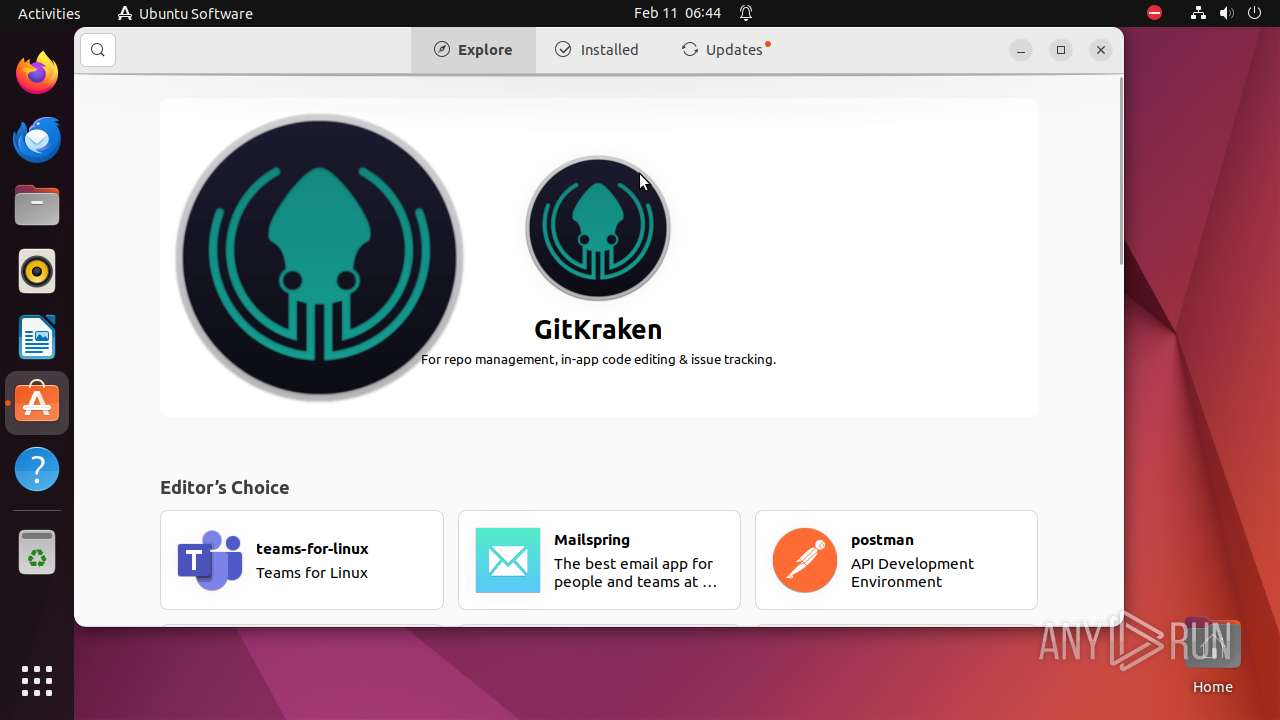Click the notification bell icon

tap(746, 13)
